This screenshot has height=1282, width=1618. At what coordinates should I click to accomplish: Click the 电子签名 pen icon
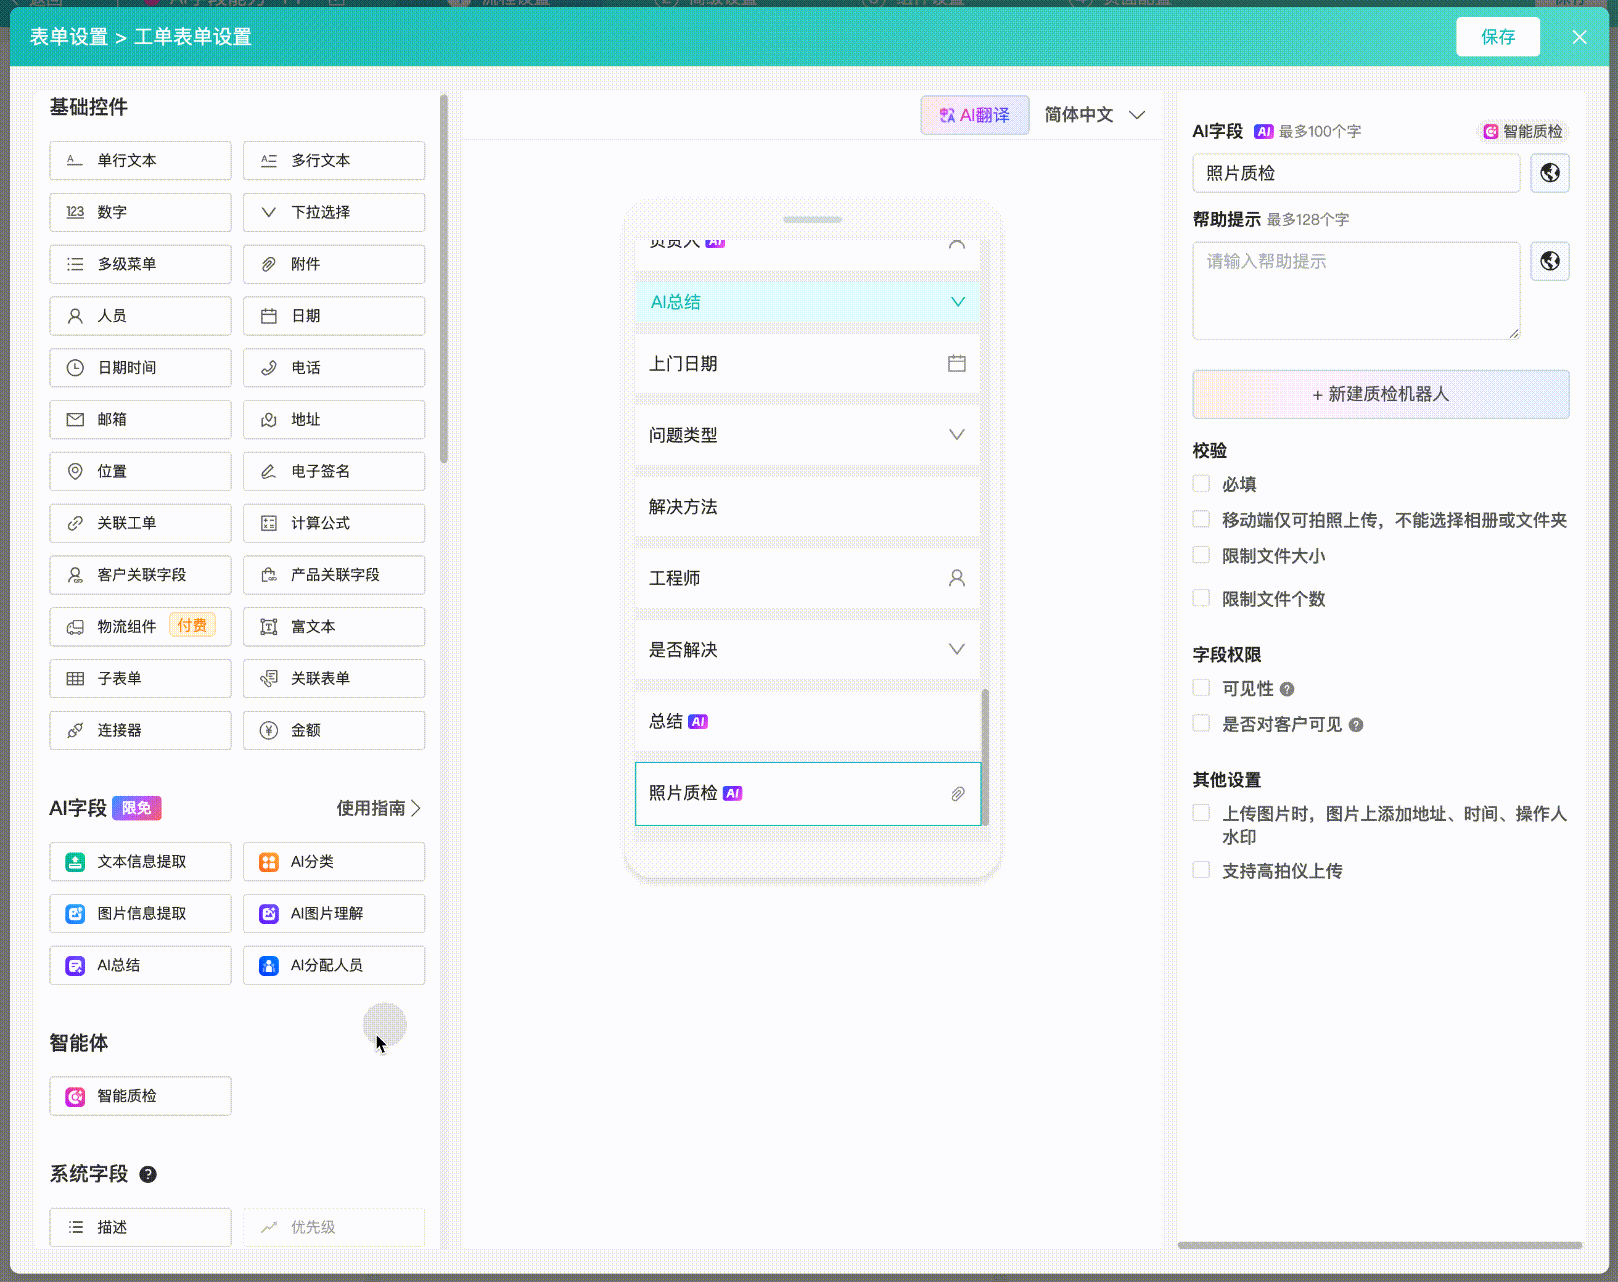pos(269,471)
